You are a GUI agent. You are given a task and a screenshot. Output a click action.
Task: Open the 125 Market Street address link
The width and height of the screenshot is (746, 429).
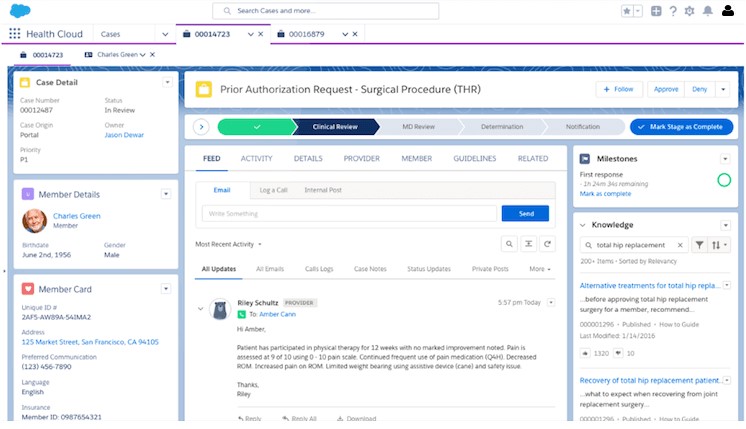pyautogui.click(x=90, y=342)
